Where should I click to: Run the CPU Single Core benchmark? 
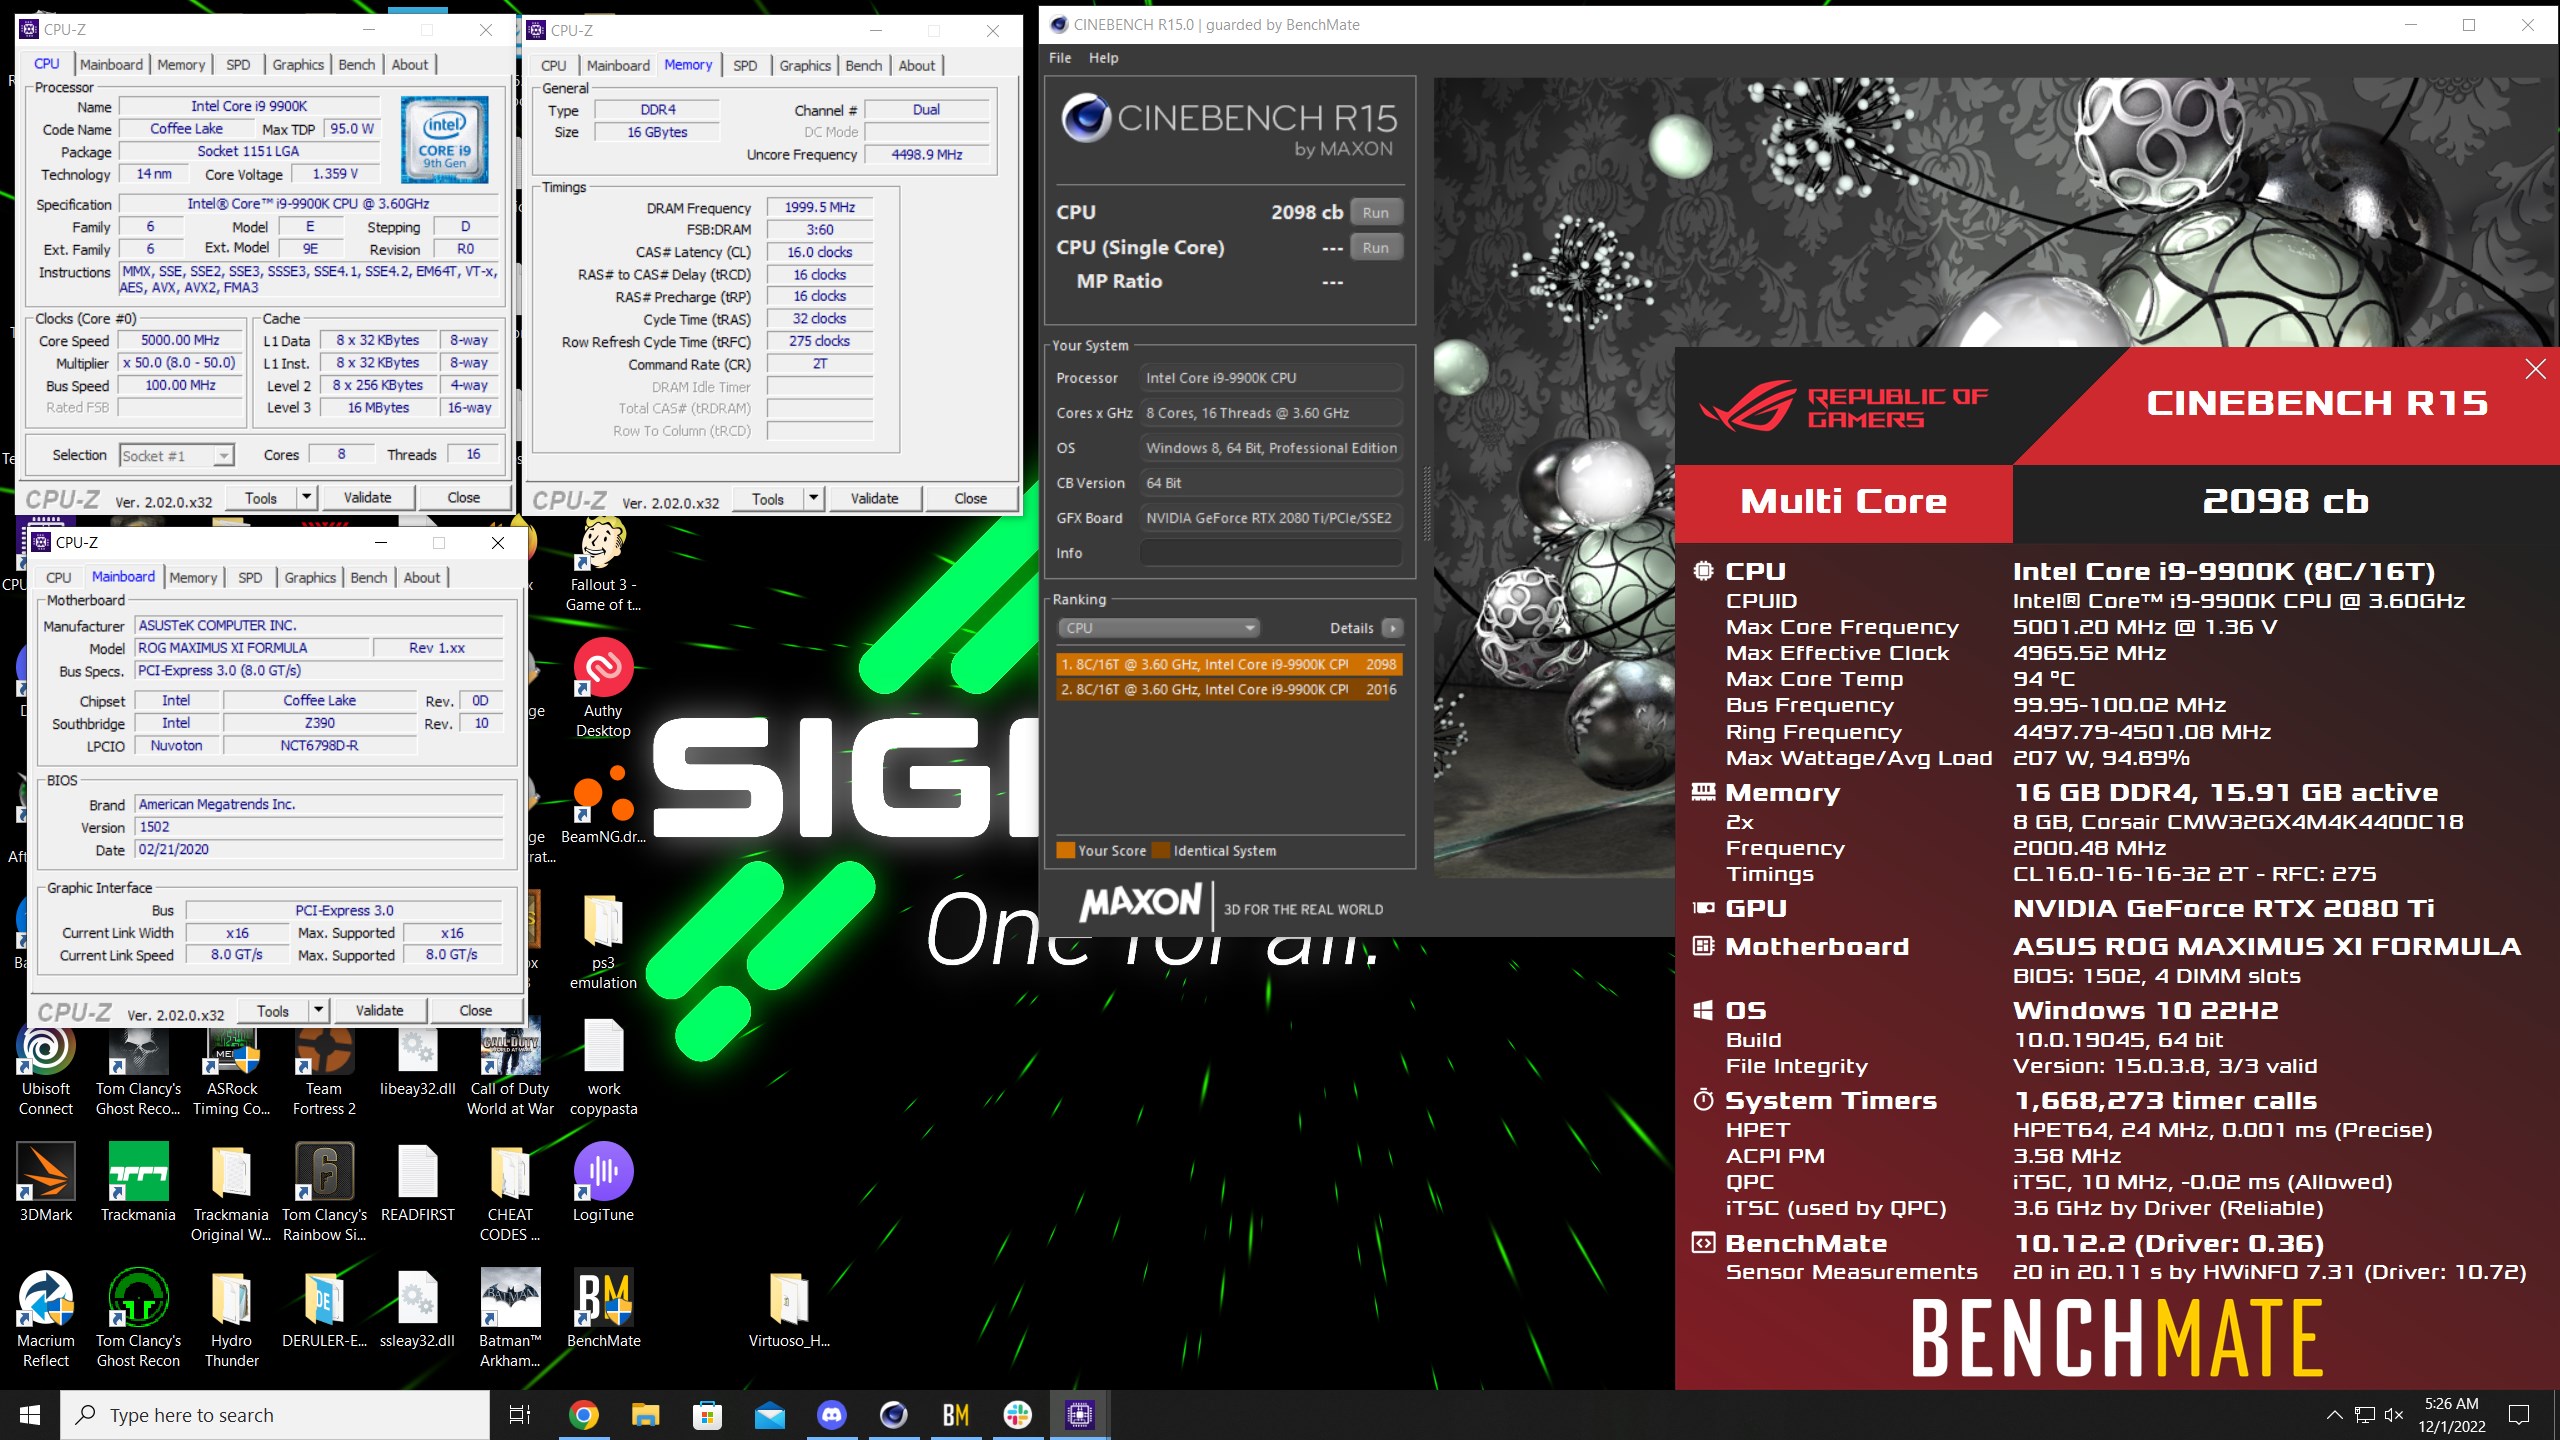[x=1376, y=247]
